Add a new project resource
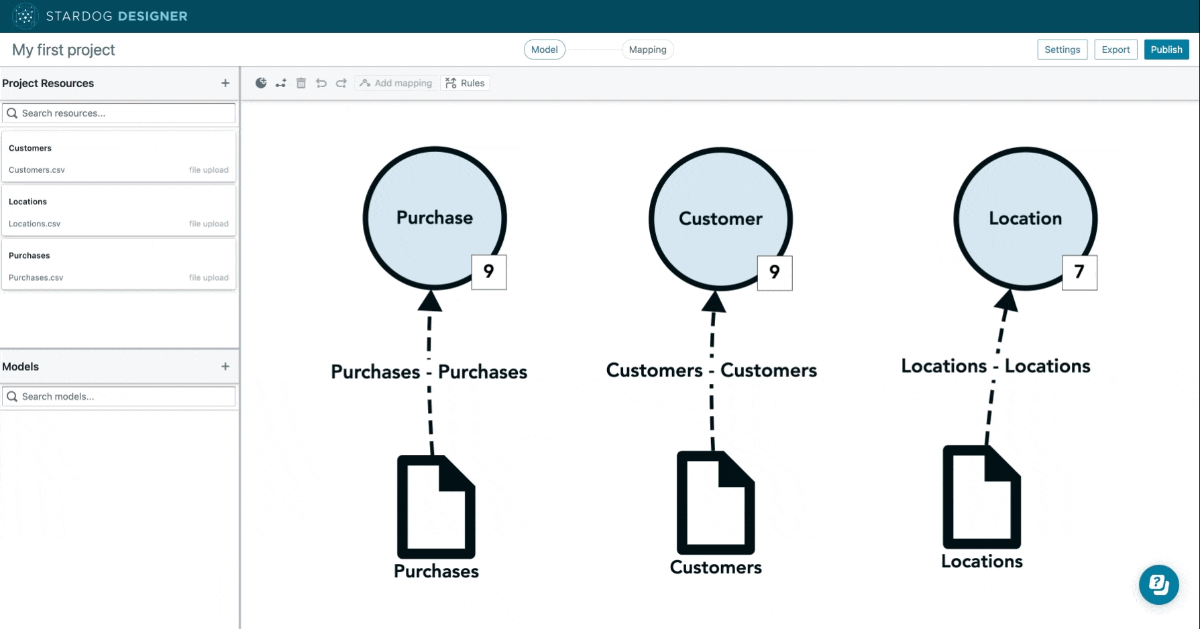 (225, 83)
